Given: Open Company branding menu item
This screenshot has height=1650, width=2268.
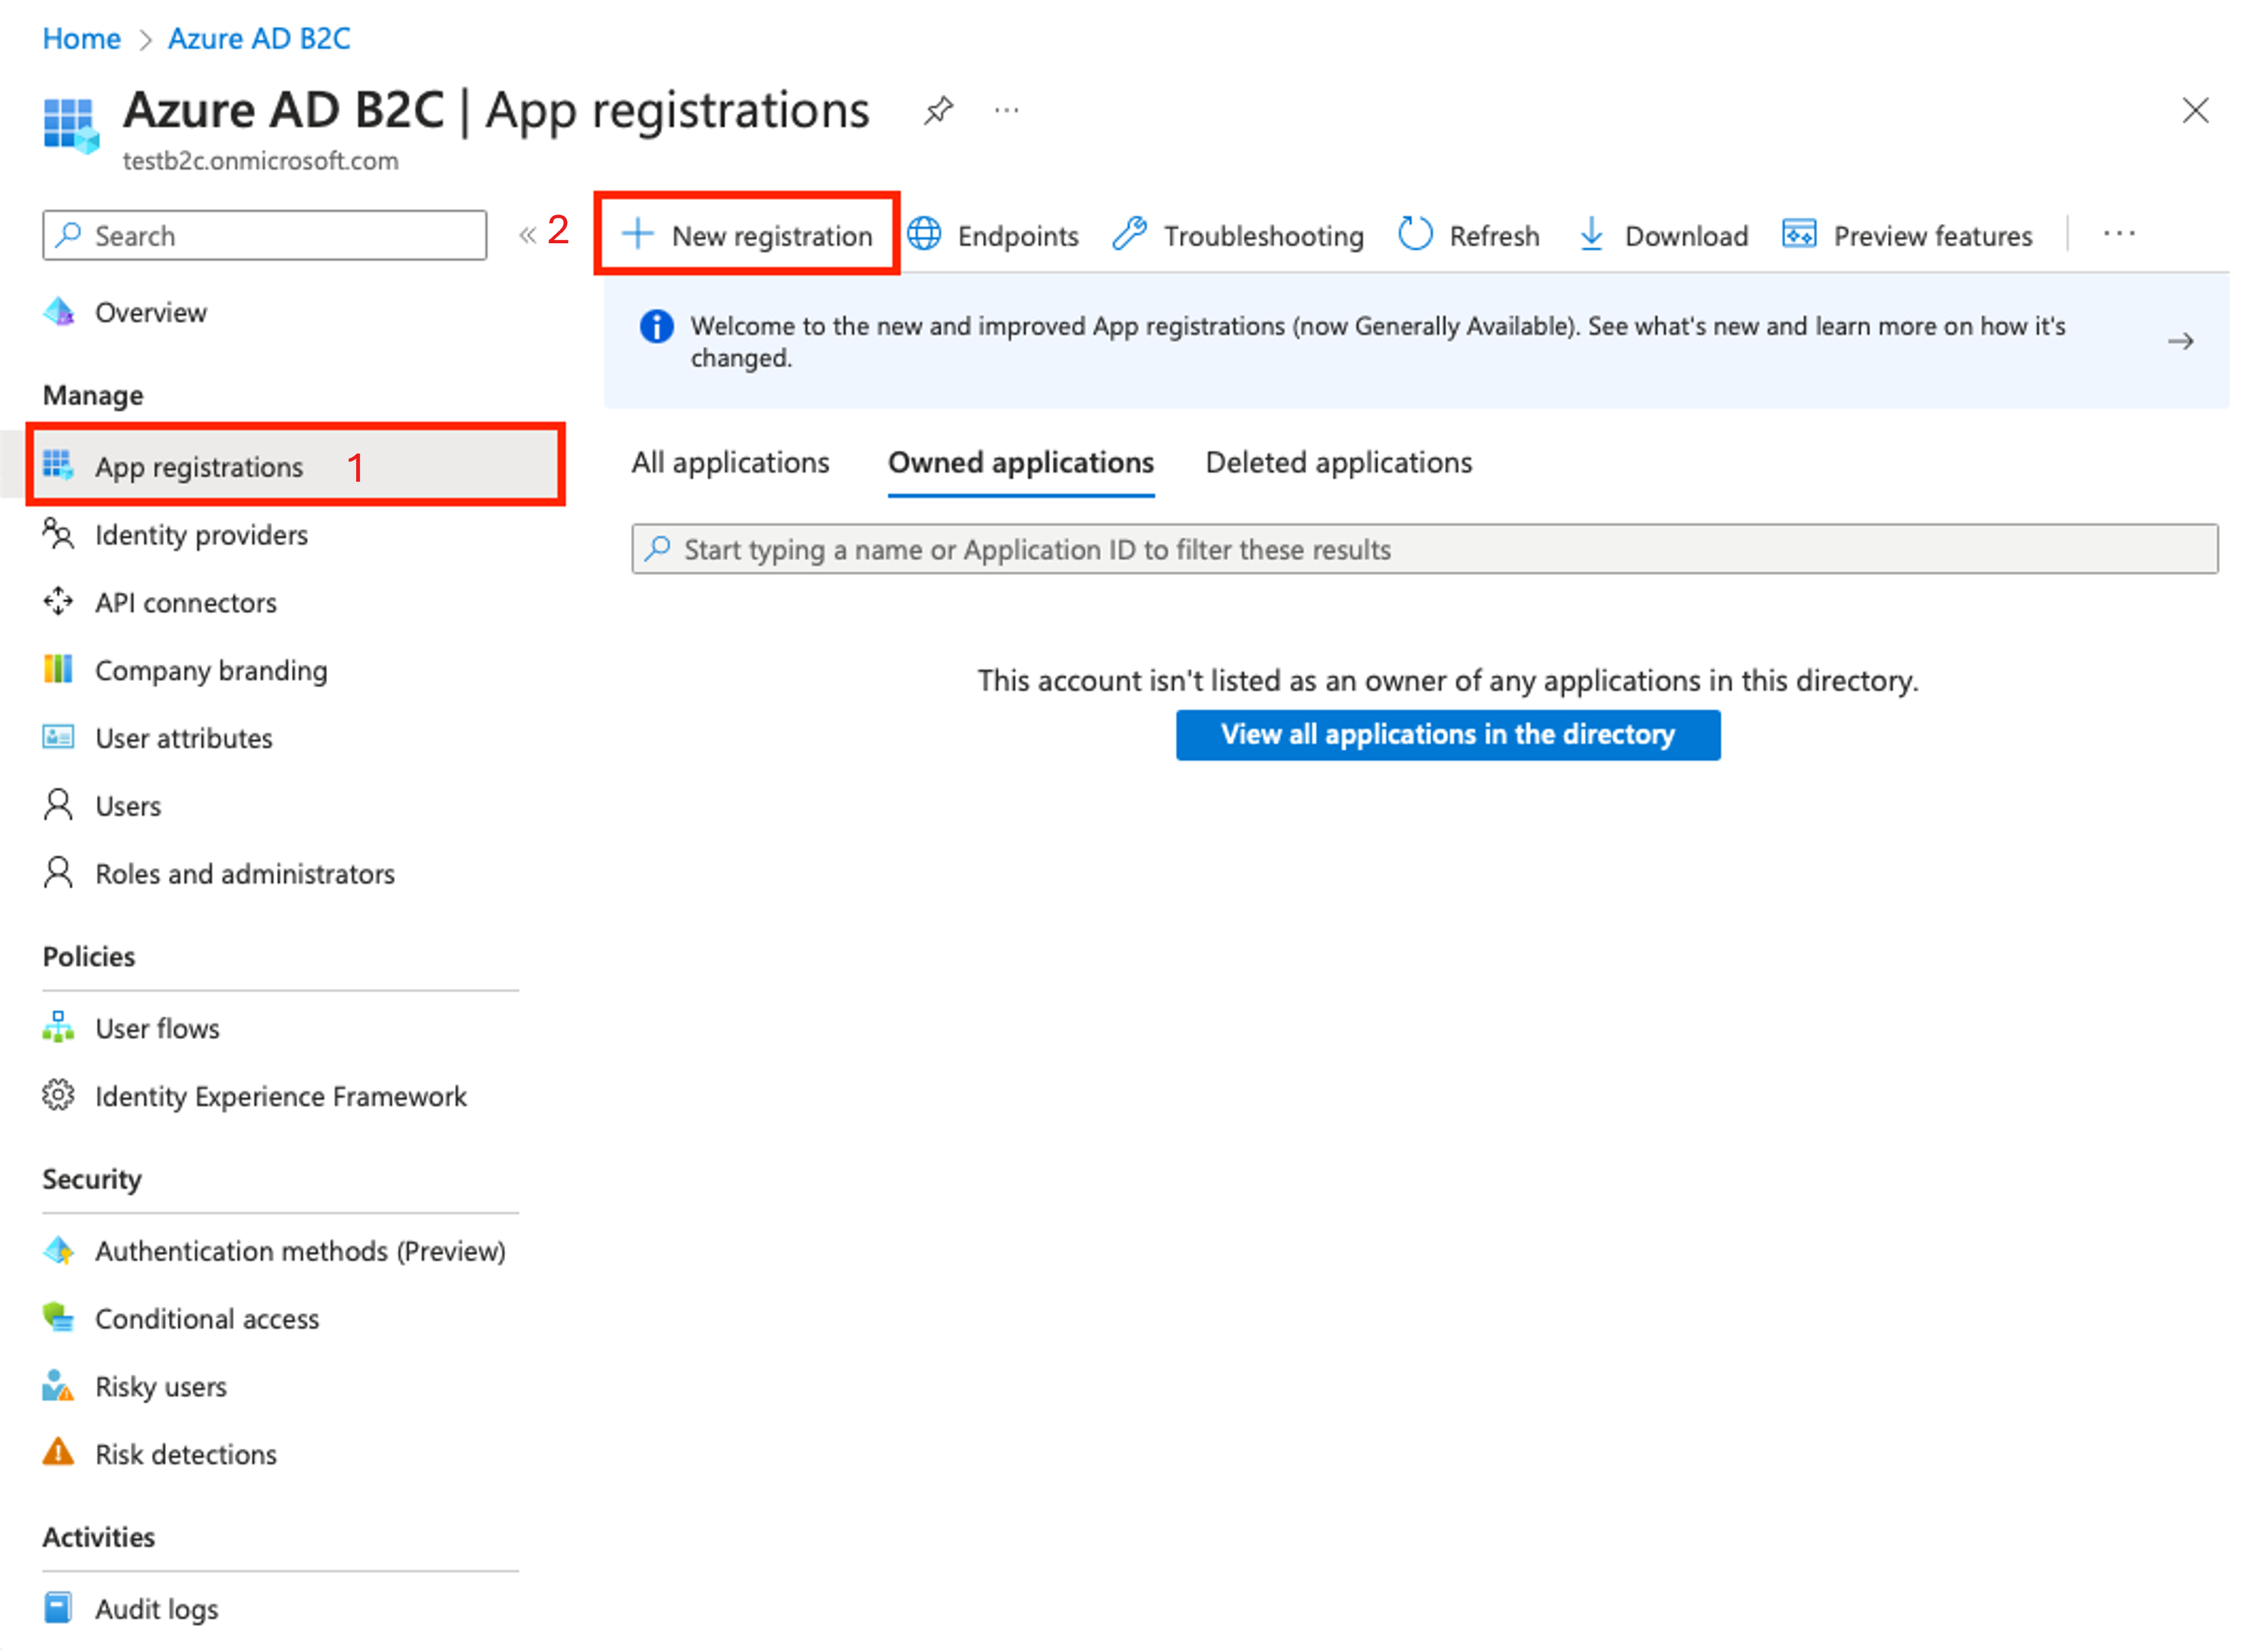Looking at the screenshot, I should tap(210, 670).
